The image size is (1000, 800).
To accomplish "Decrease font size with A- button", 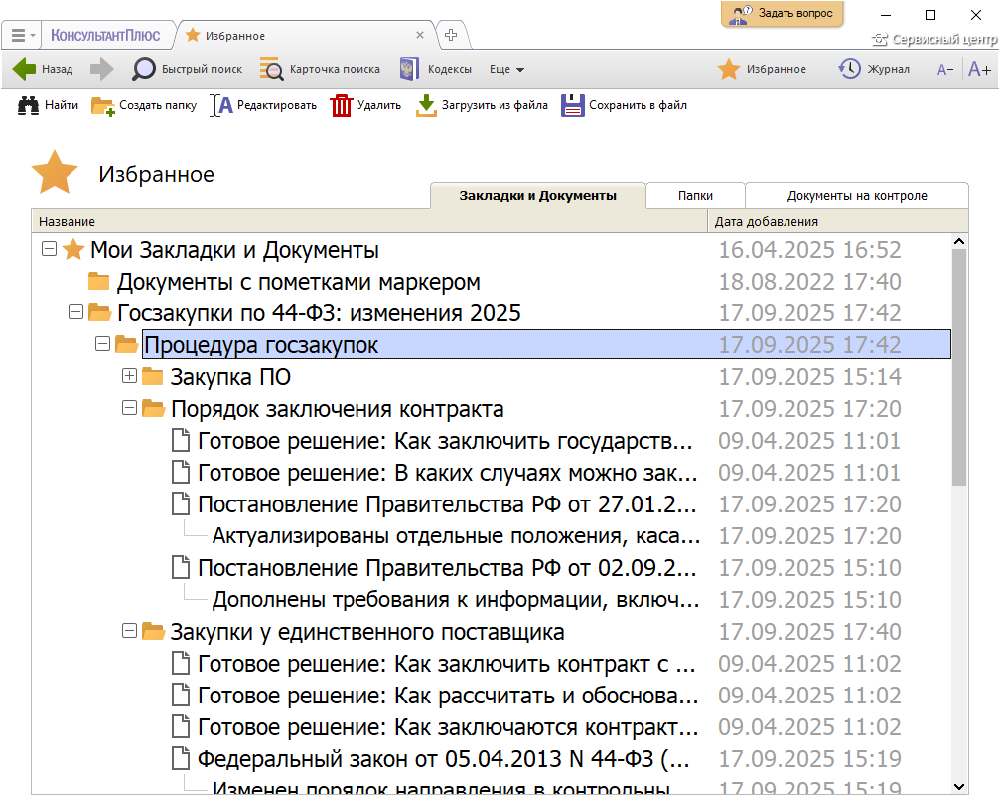I will [x=944, y=69].
